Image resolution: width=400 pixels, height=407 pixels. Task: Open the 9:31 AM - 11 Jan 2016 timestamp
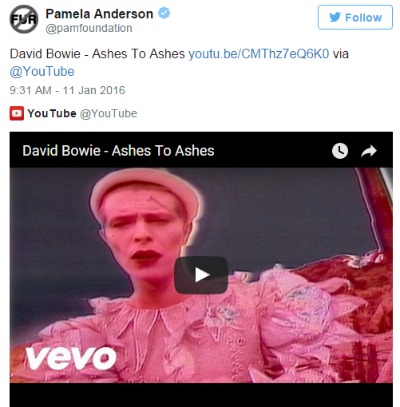67,90
